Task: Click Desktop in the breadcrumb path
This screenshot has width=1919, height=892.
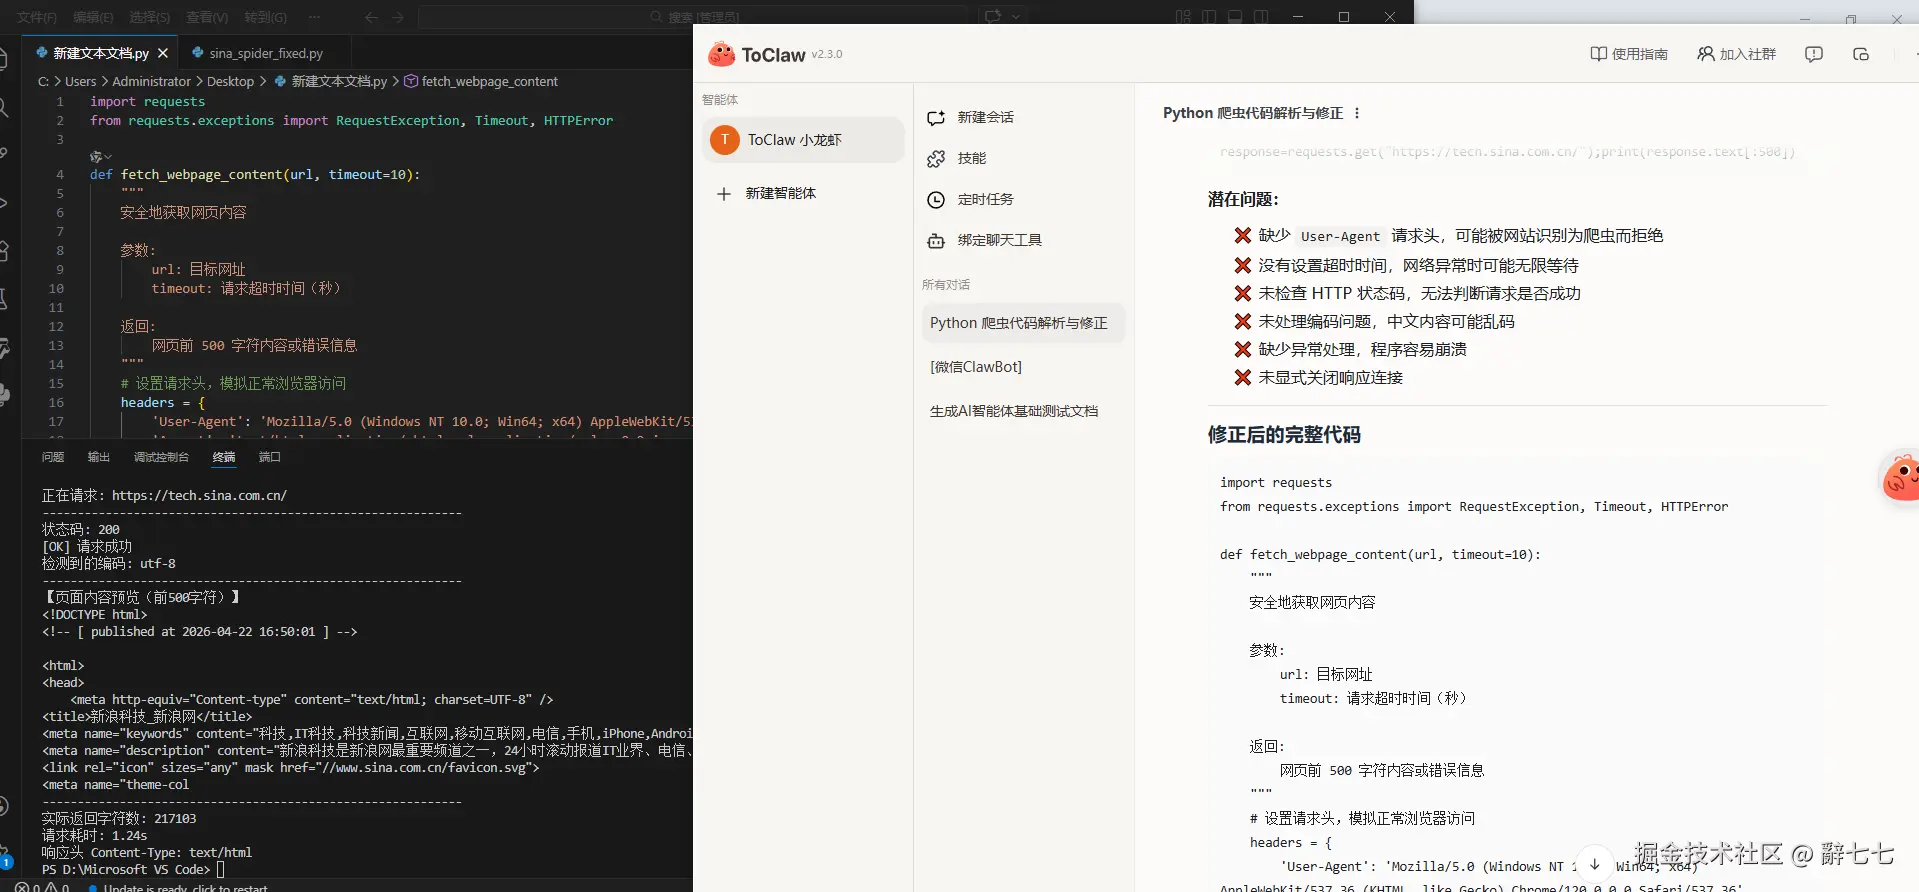Action: click(230, 81)
